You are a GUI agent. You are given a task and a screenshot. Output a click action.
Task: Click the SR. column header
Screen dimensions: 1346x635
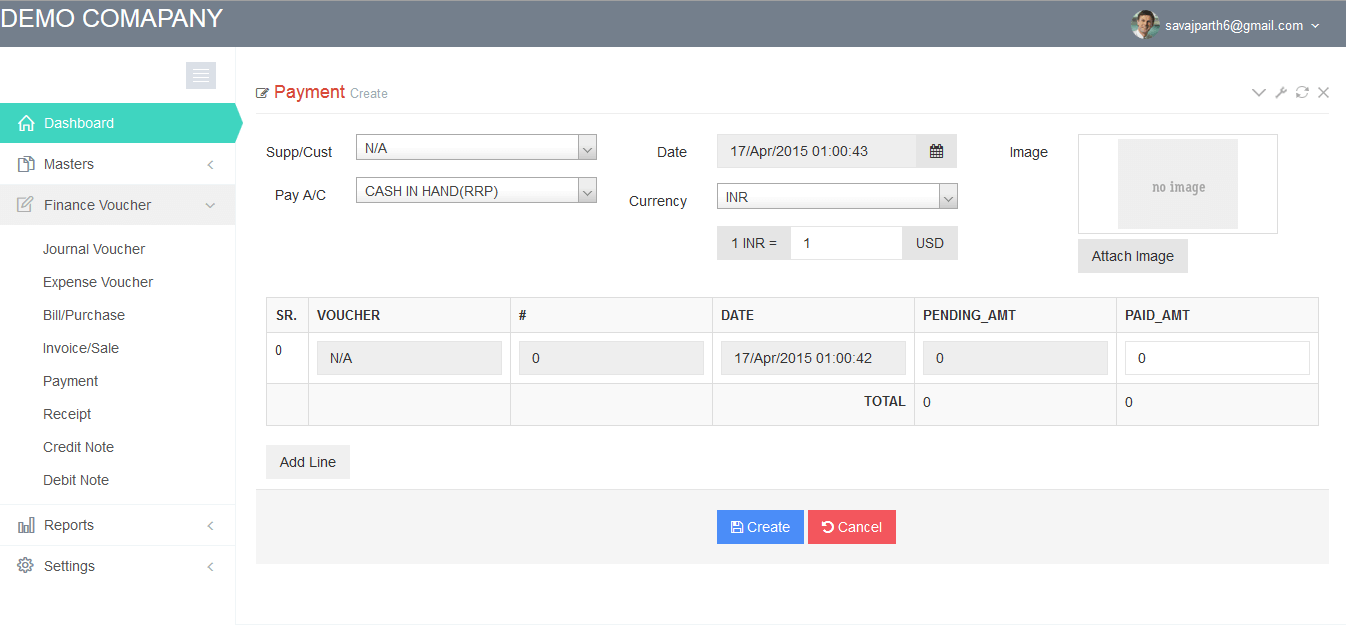[x=286, y=315]
